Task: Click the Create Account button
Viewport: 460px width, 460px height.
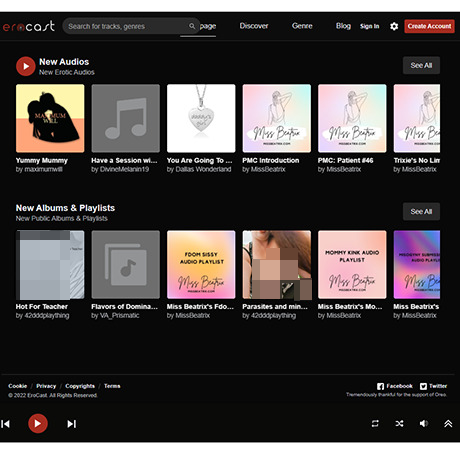Action: [x=429, y=26]
